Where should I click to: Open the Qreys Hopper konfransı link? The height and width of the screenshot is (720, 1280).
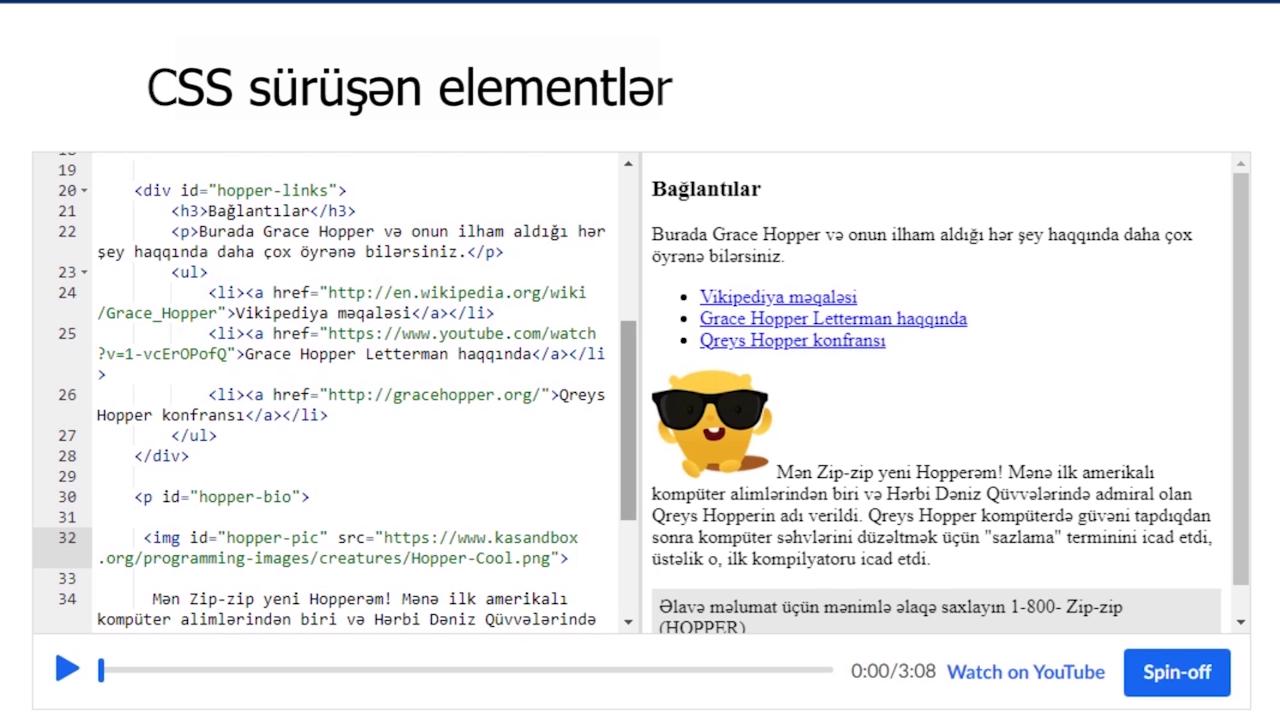click(x=792, y=341)
